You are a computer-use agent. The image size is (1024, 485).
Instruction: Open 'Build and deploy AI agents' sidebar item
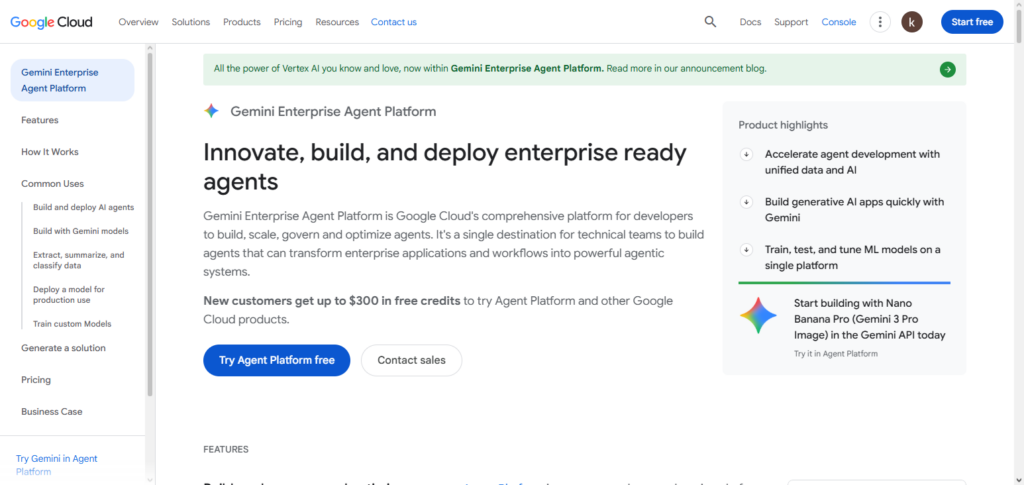pos(84,208)
